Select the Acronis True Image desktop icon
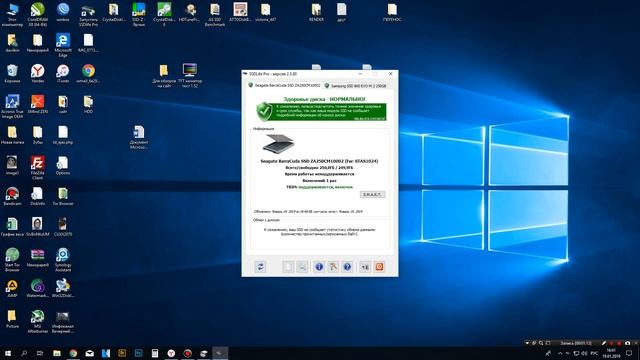 tap(12, 107)
